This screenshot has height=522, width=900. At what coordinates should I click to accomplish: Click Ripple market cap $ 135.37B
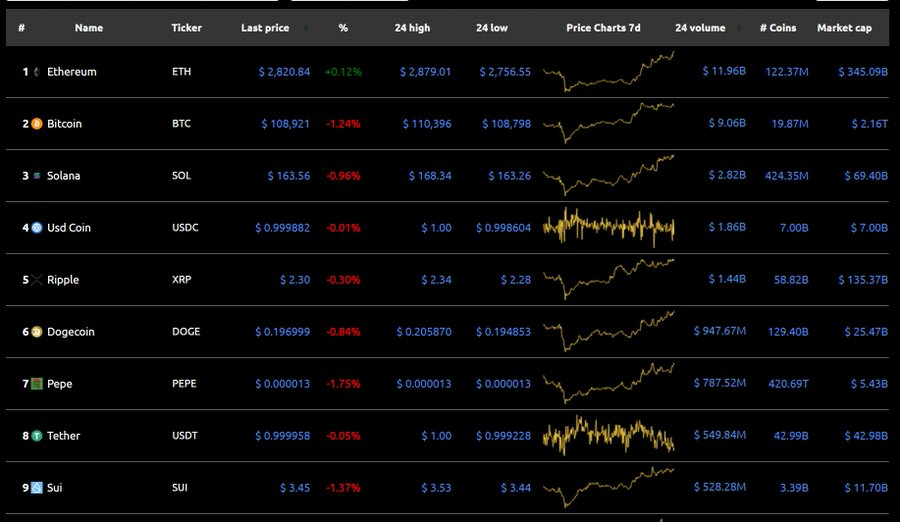(863, 280)
